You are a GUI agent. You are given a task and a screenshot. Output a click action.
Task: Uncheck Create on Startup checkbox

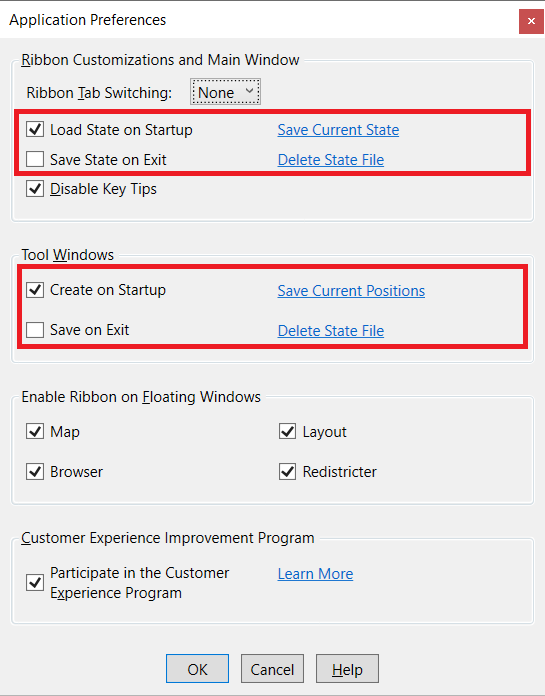pos(35,290)
